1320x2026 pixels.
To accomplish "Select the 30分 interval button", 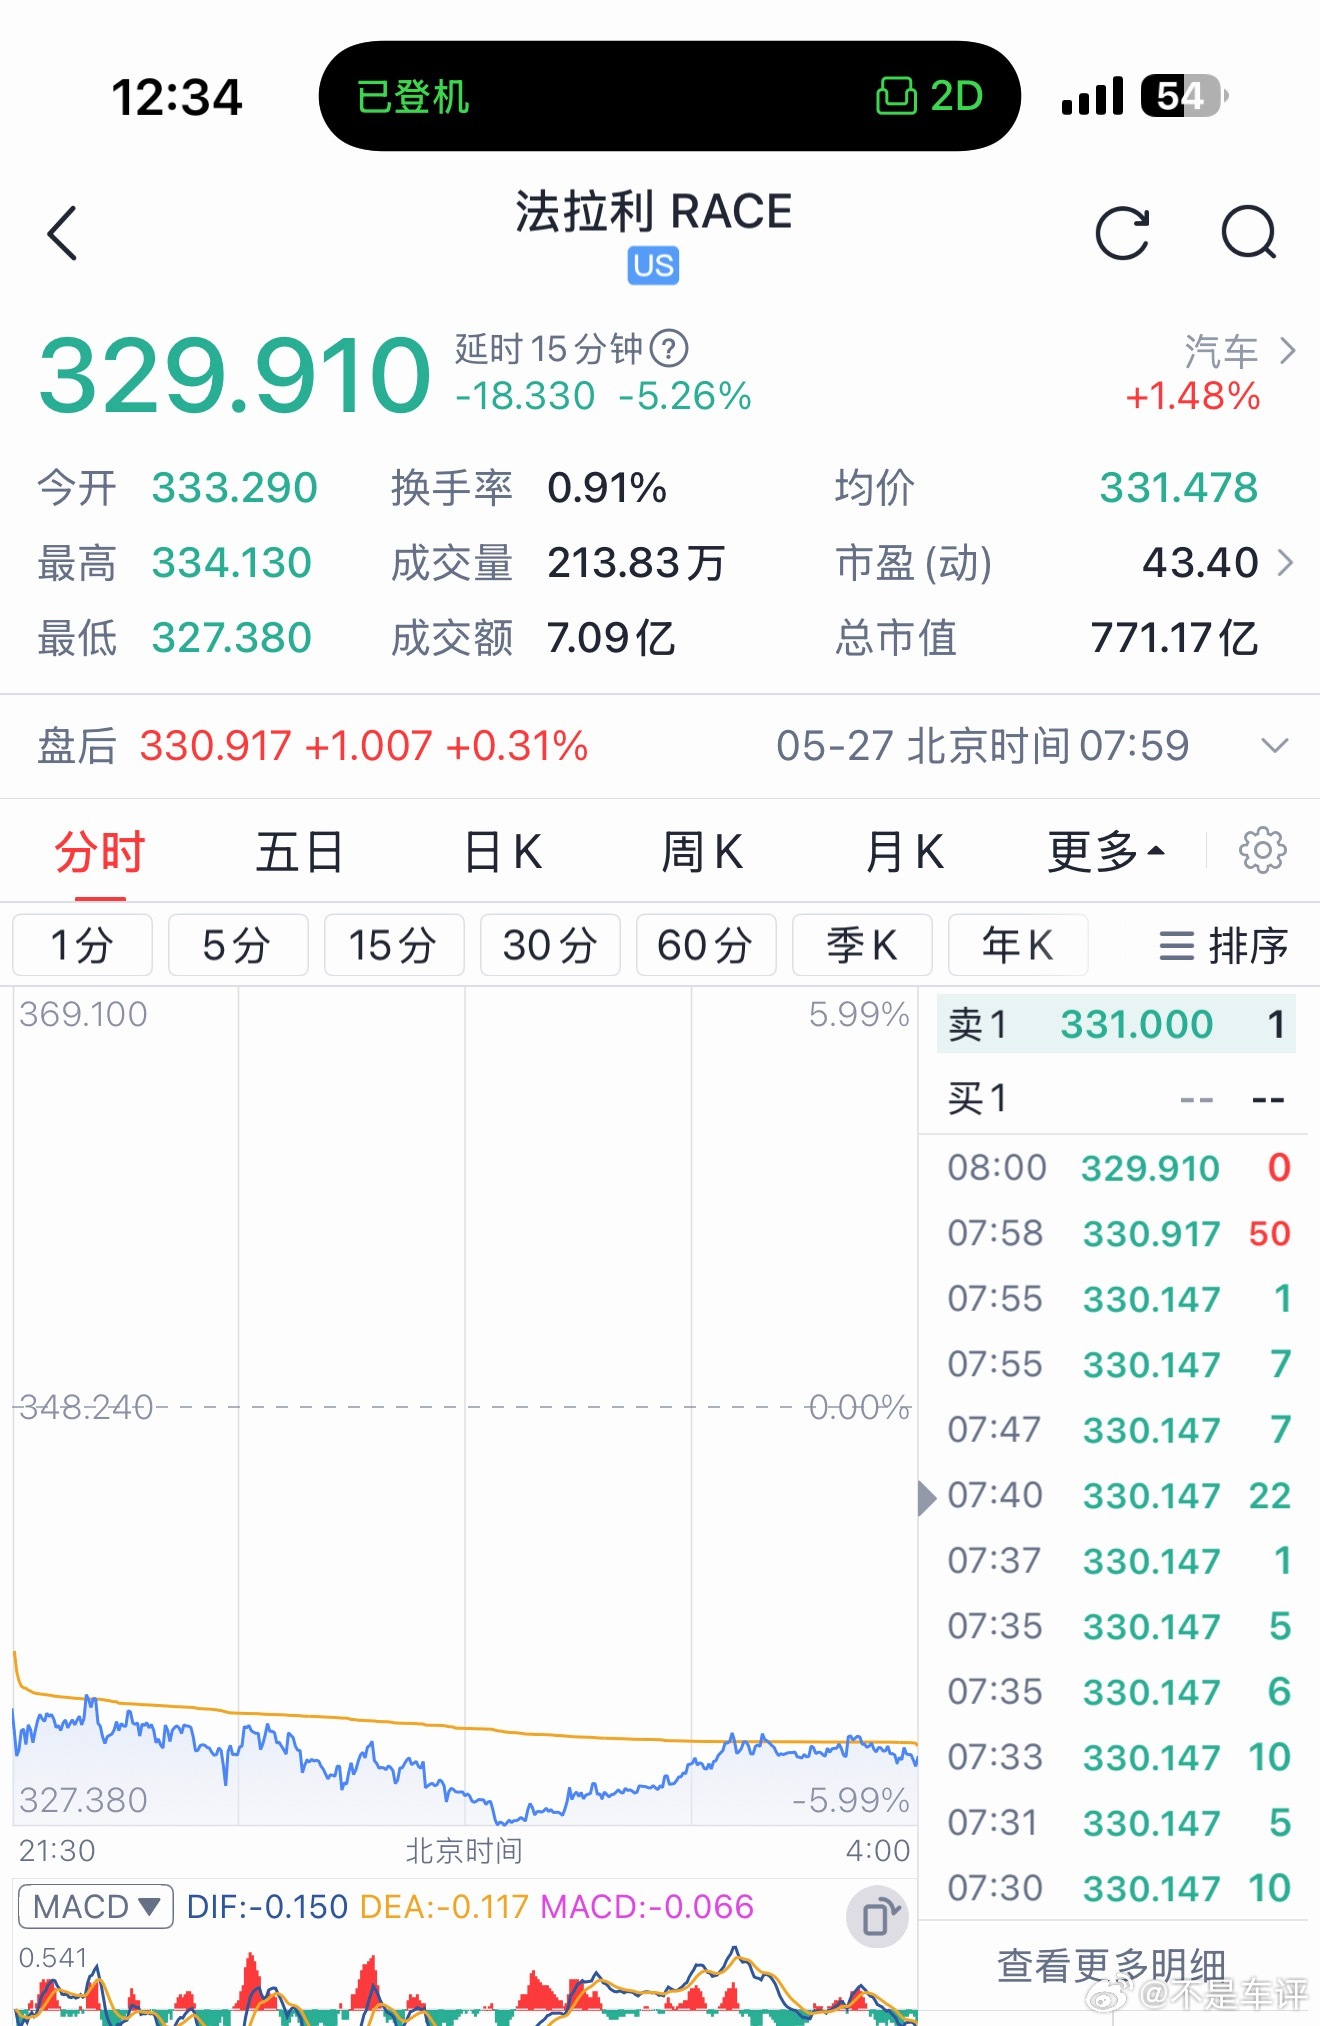I will [x=550, y=945].
